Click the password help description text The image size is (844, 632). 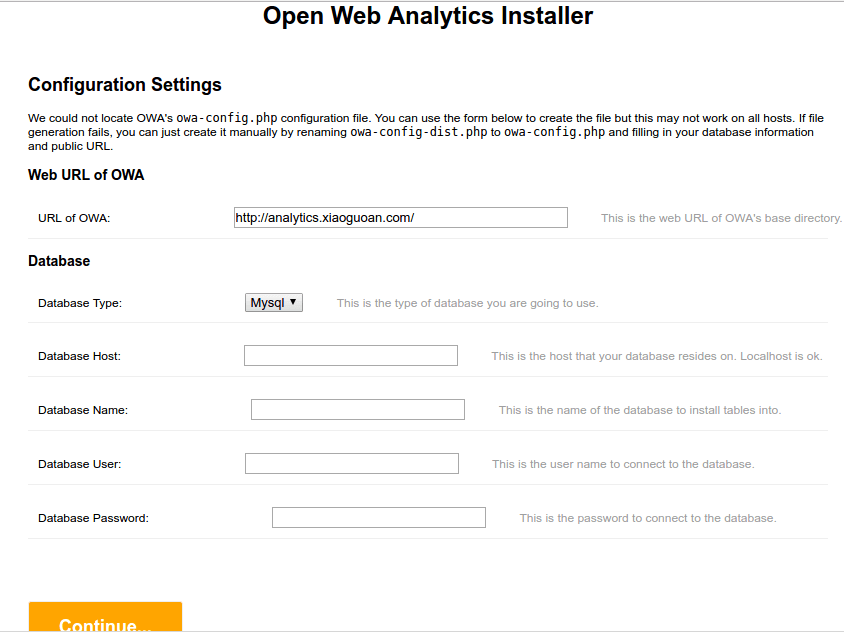[x=647, y=518]
